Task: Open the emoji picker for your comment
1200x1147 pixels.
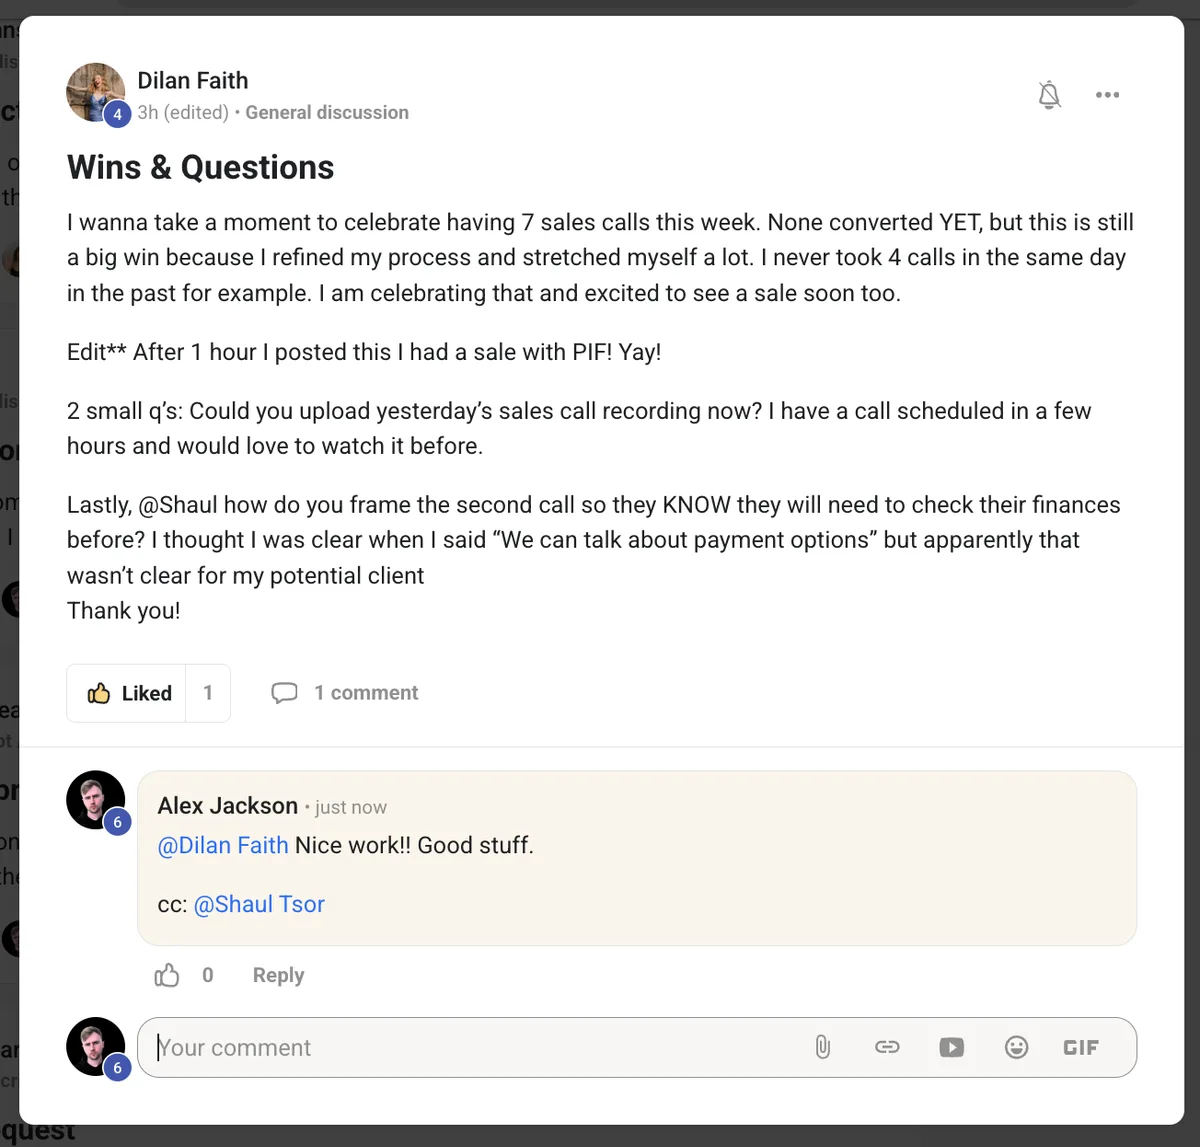Action: click(1016, 1047)
